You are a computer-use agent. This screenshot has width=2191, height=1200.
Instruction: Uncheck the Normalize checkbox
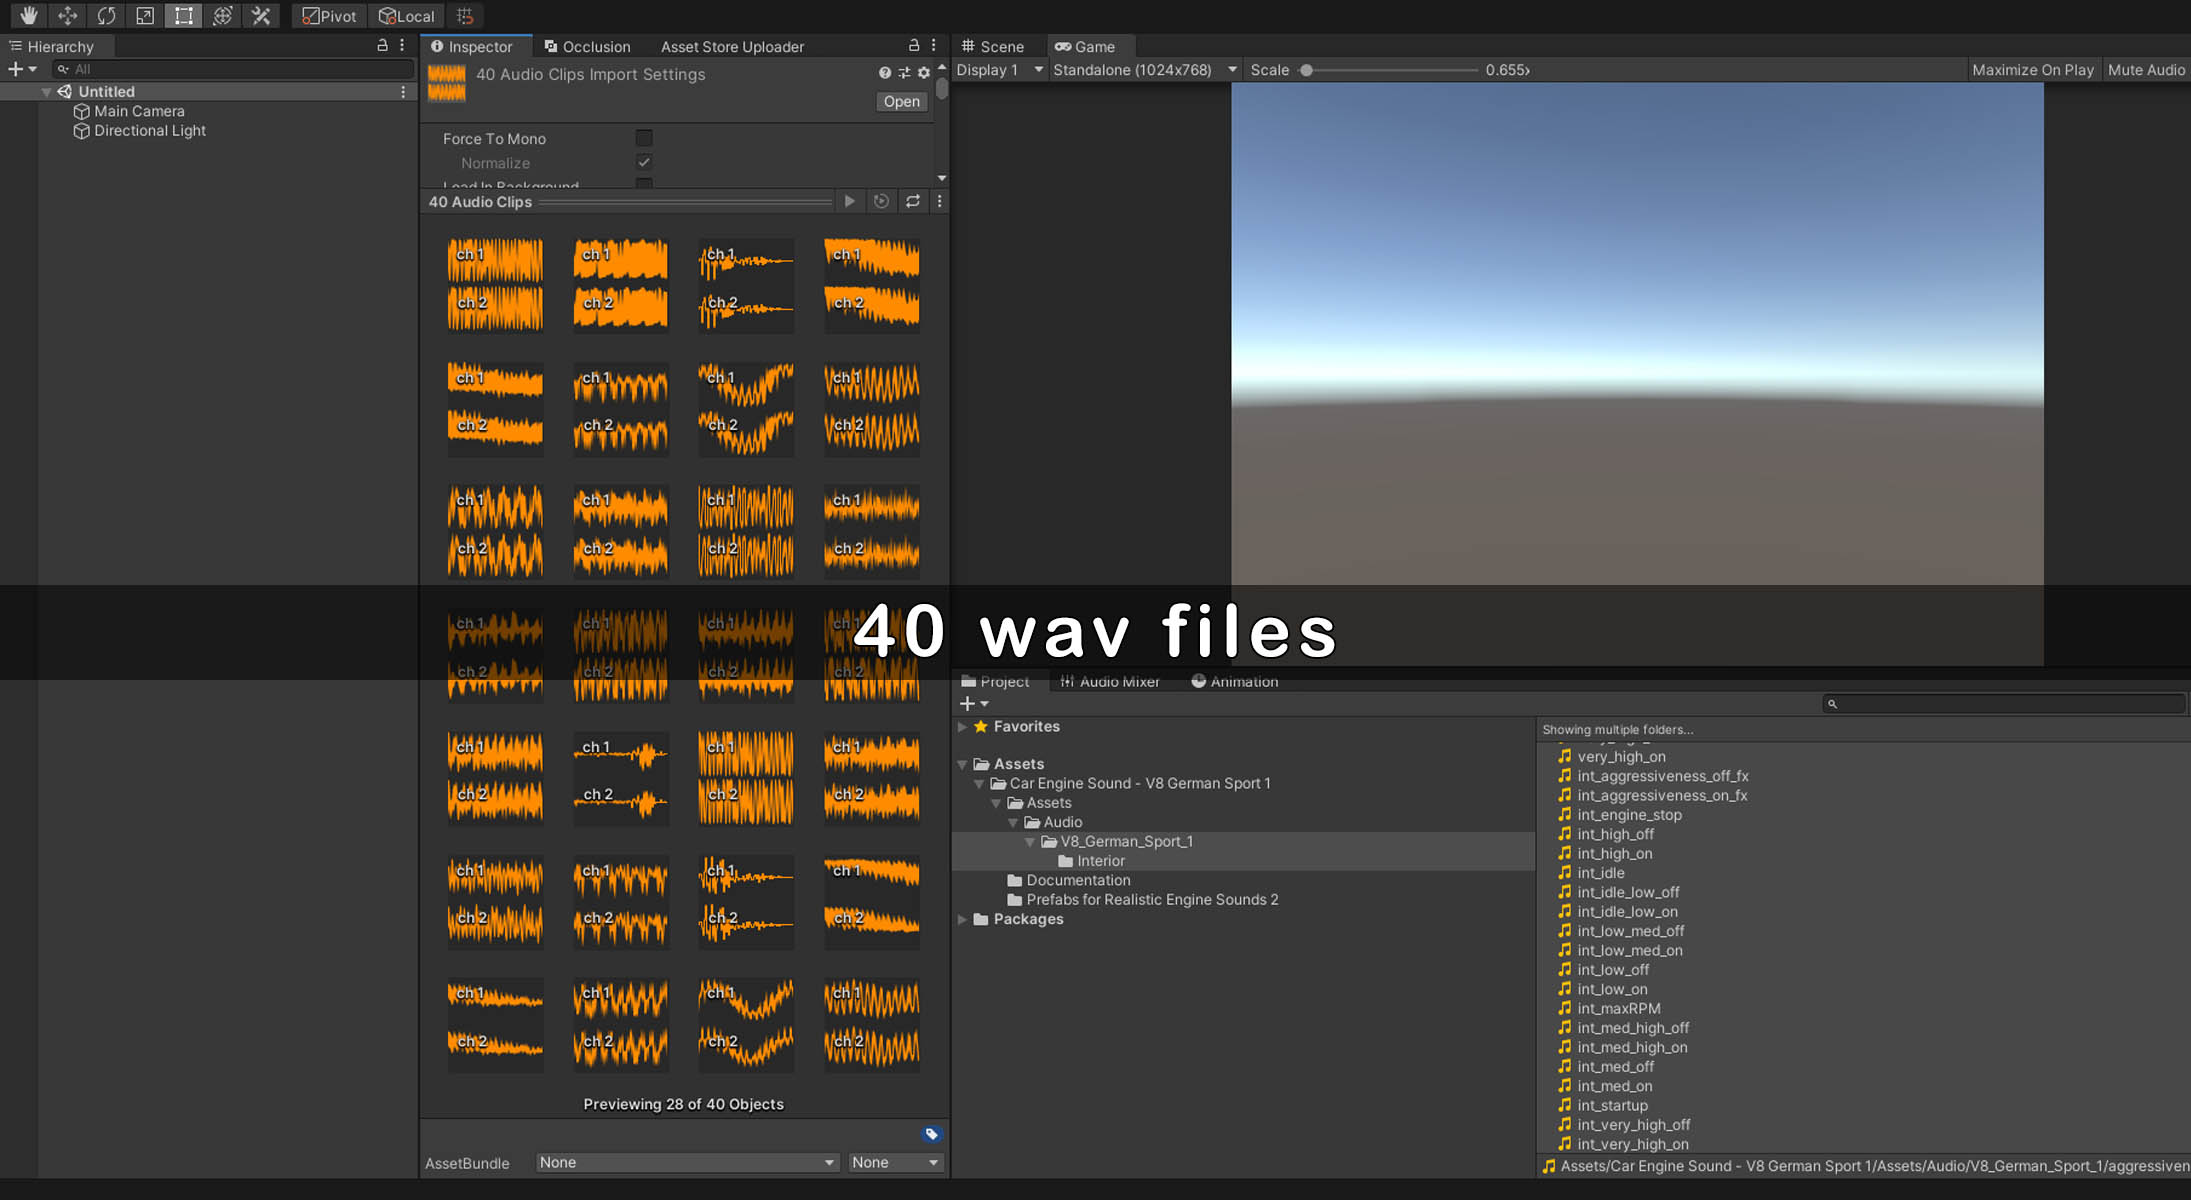(644, 162)
